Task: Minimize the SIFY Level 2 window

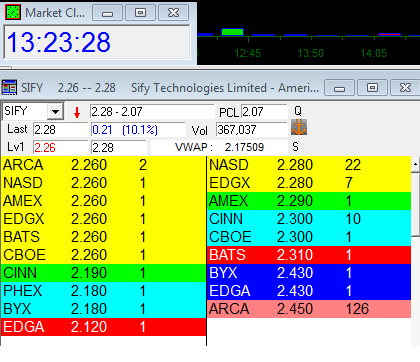Action: pos(339,88)
